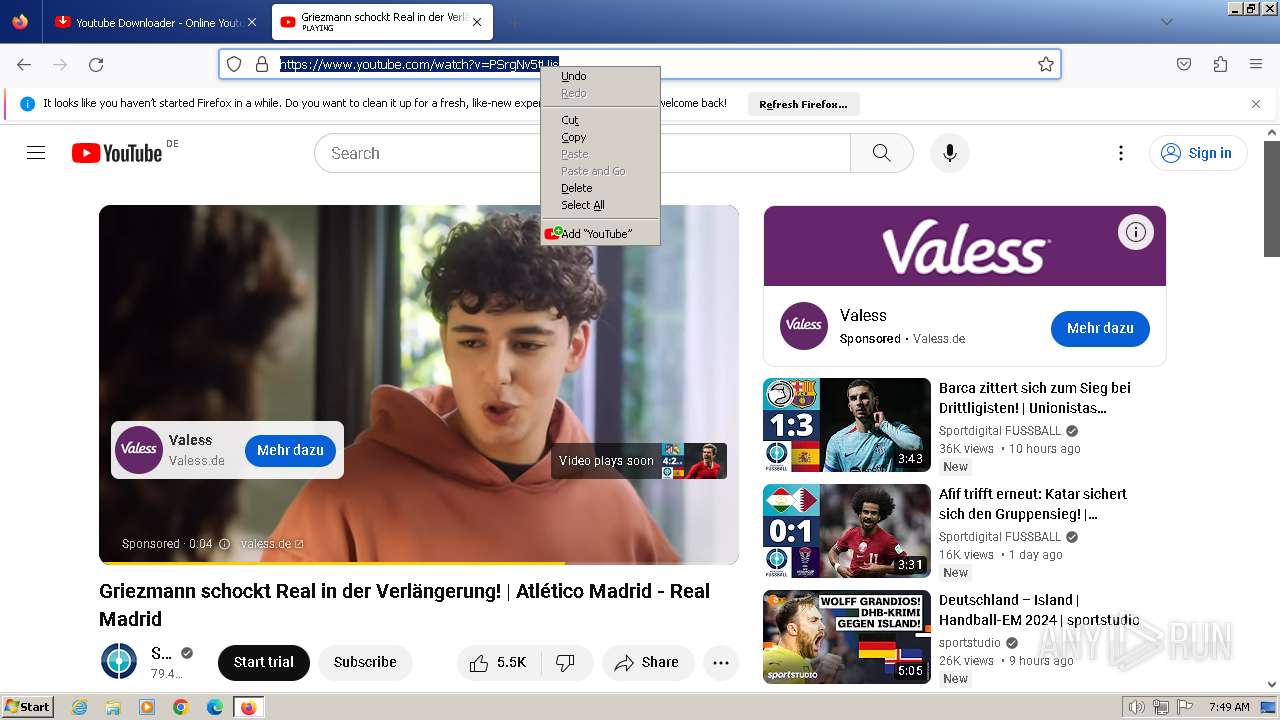Open Deutschland – Island handball thumbnail
1280x720 pixels.
(847, 637)
